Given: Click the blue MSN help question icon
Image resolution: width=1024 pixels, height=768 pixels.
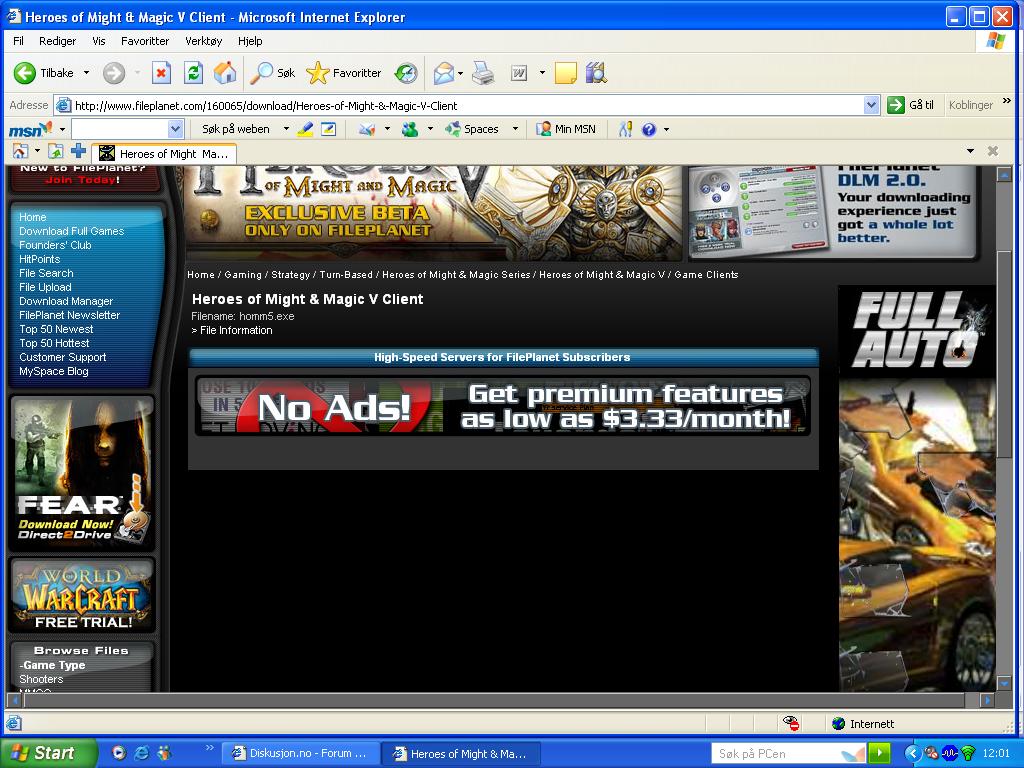Looking at the screenshot, I should tap(648, 129).
